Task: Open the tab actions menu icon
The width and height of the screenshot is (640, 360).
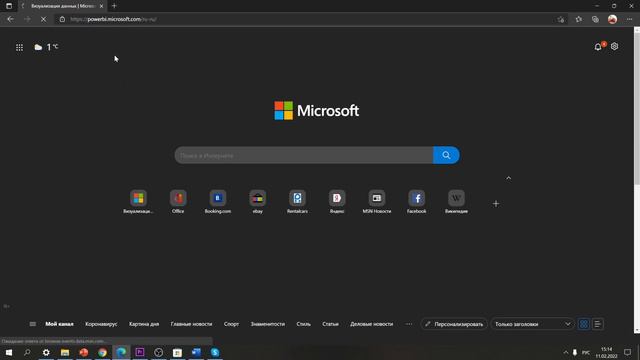Action: tap(9, 6)
